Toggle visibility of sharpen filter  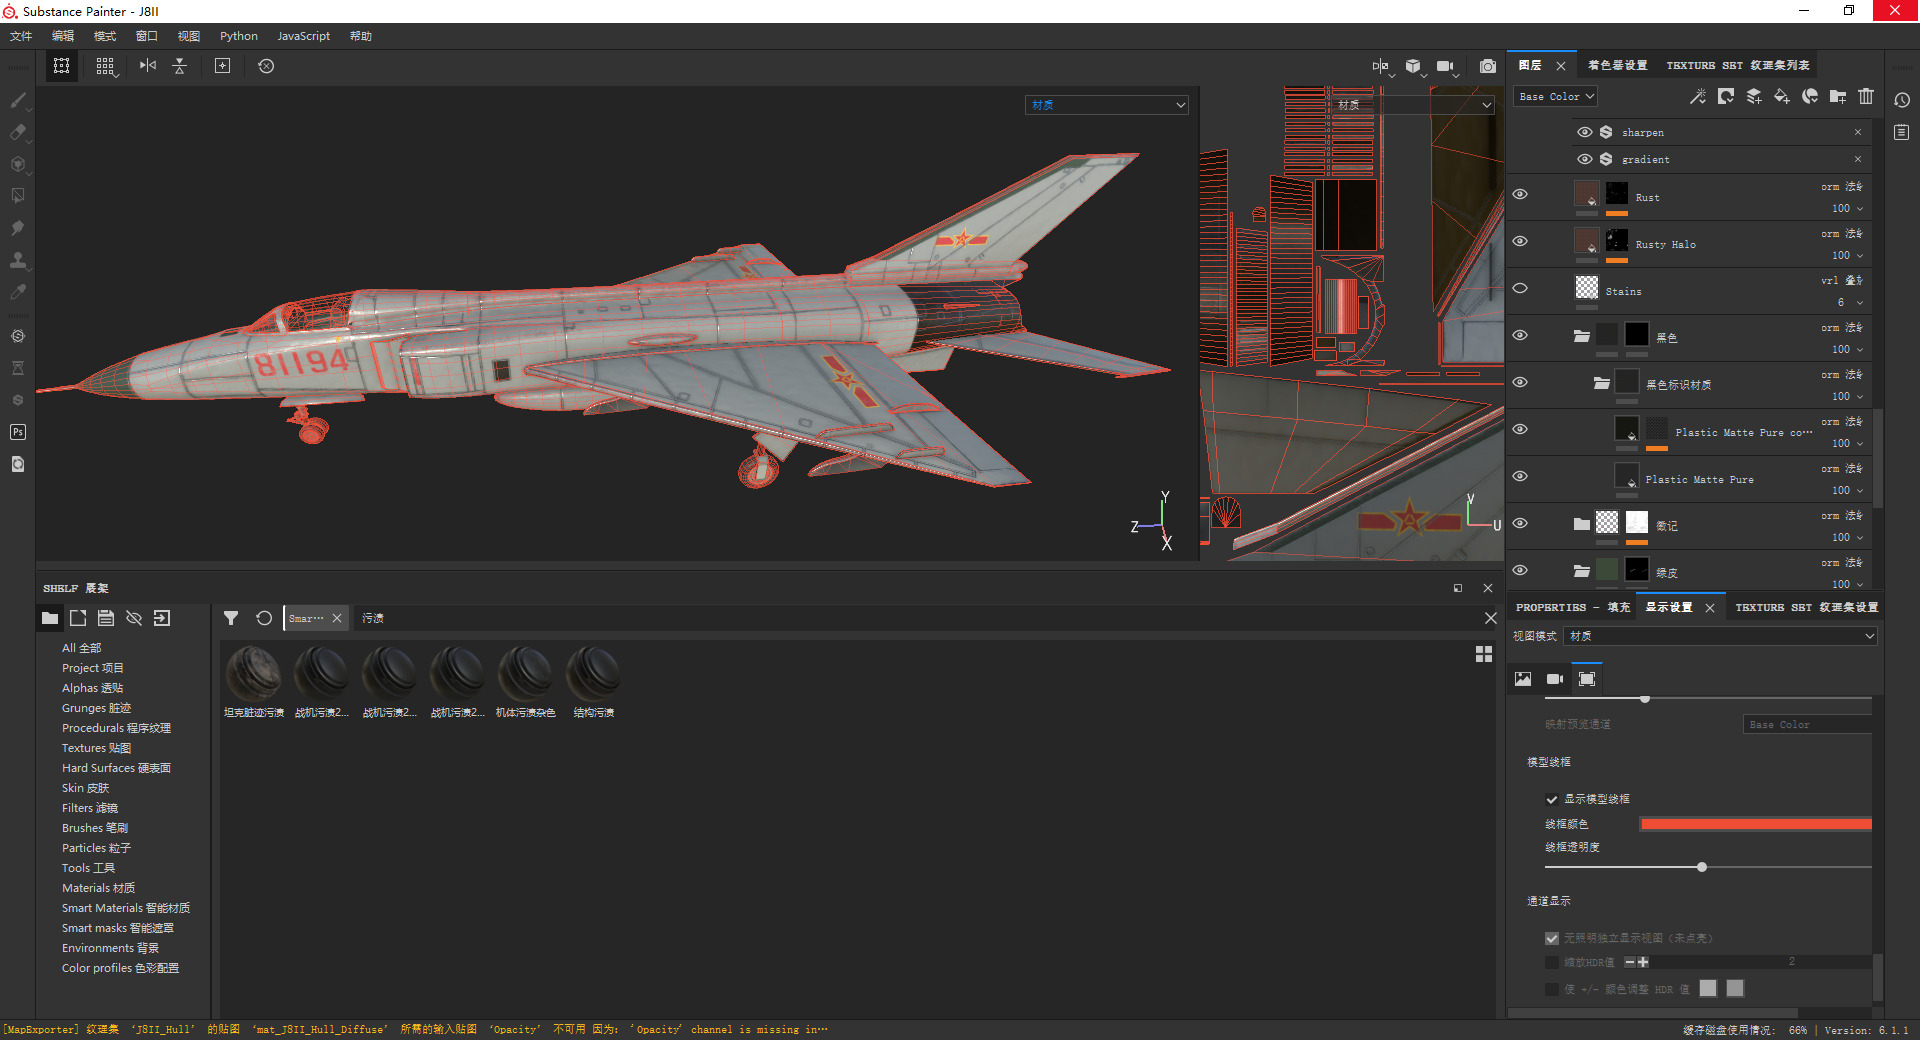click(x=1584, y=132)
